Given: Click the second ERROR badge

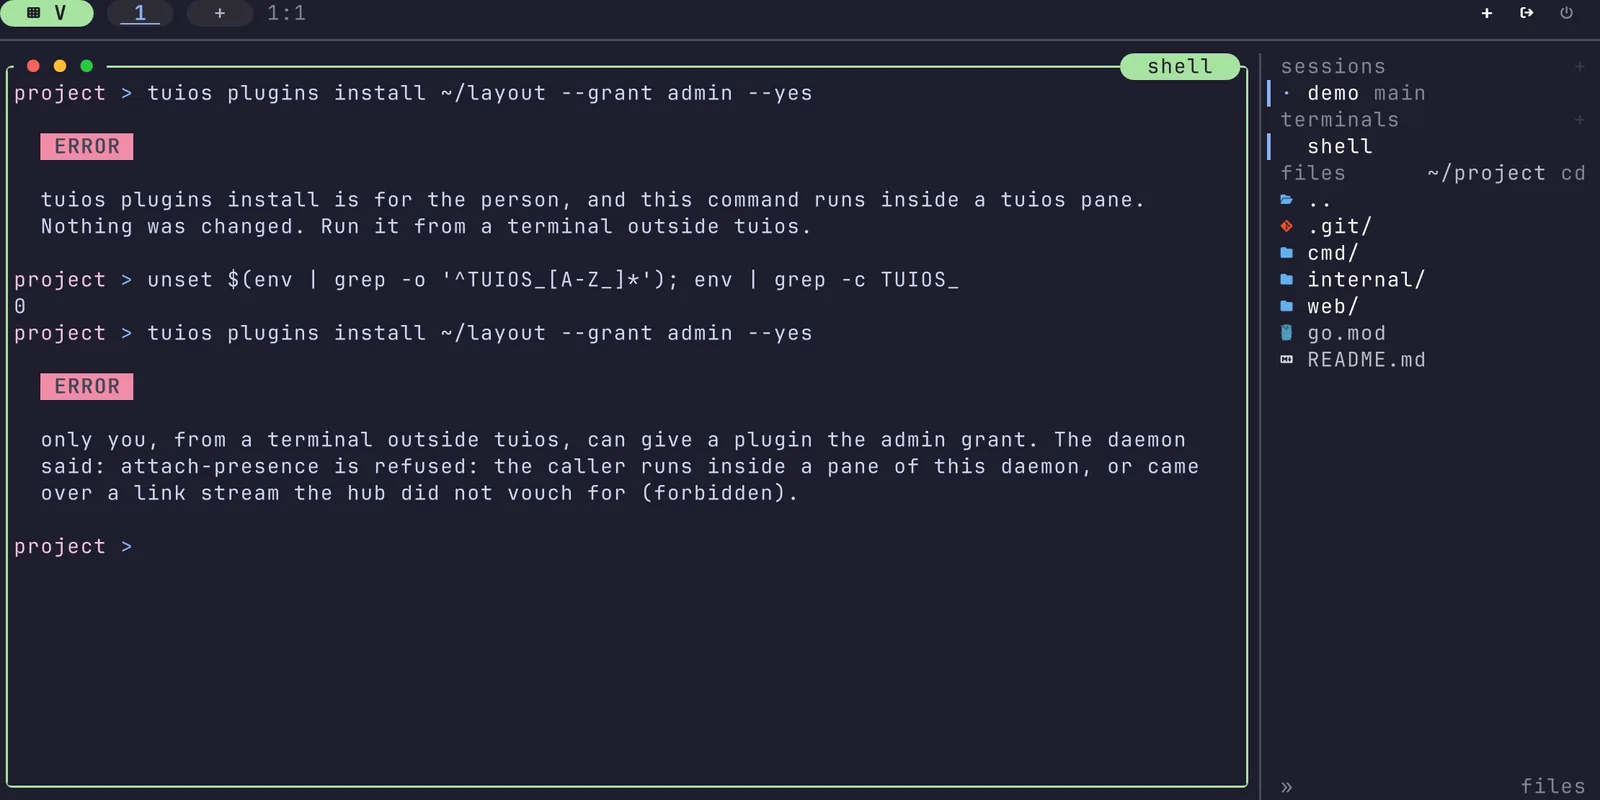Looking at the screenshot, I should tap(87, 386).
